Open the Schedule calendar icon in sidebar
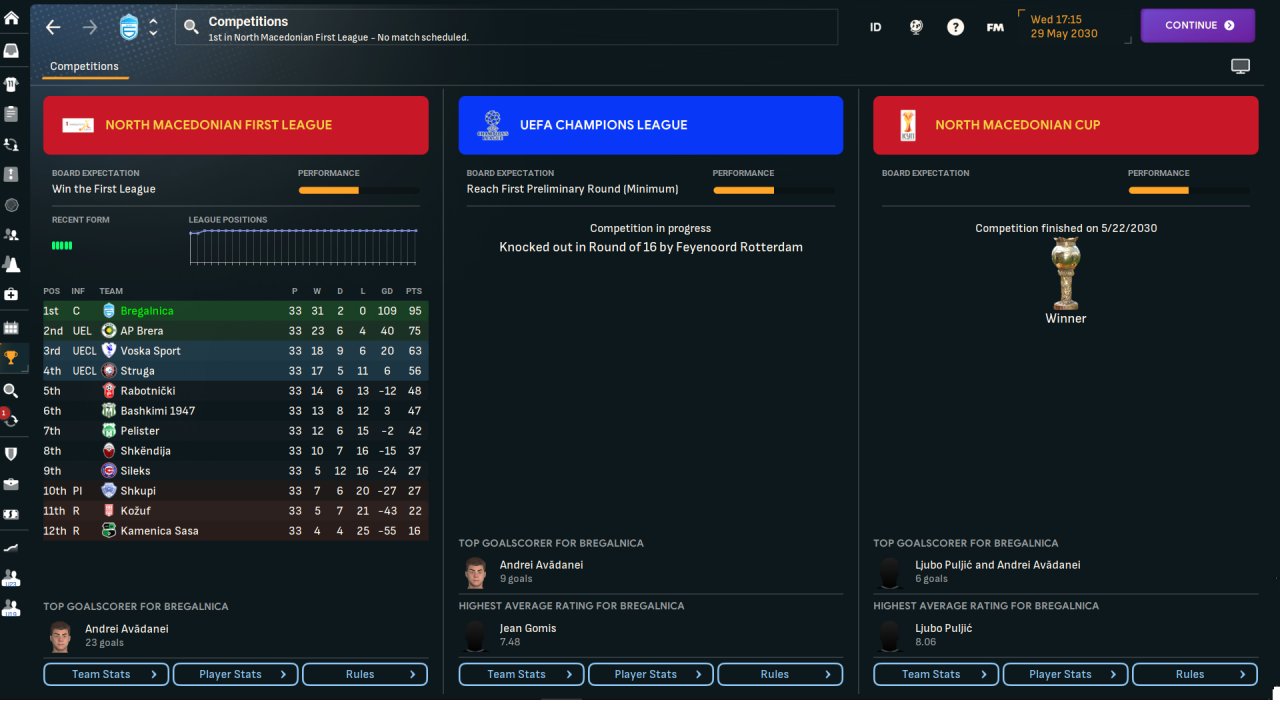Screen dimensions: 1280x720 click(x=11, y=327)
